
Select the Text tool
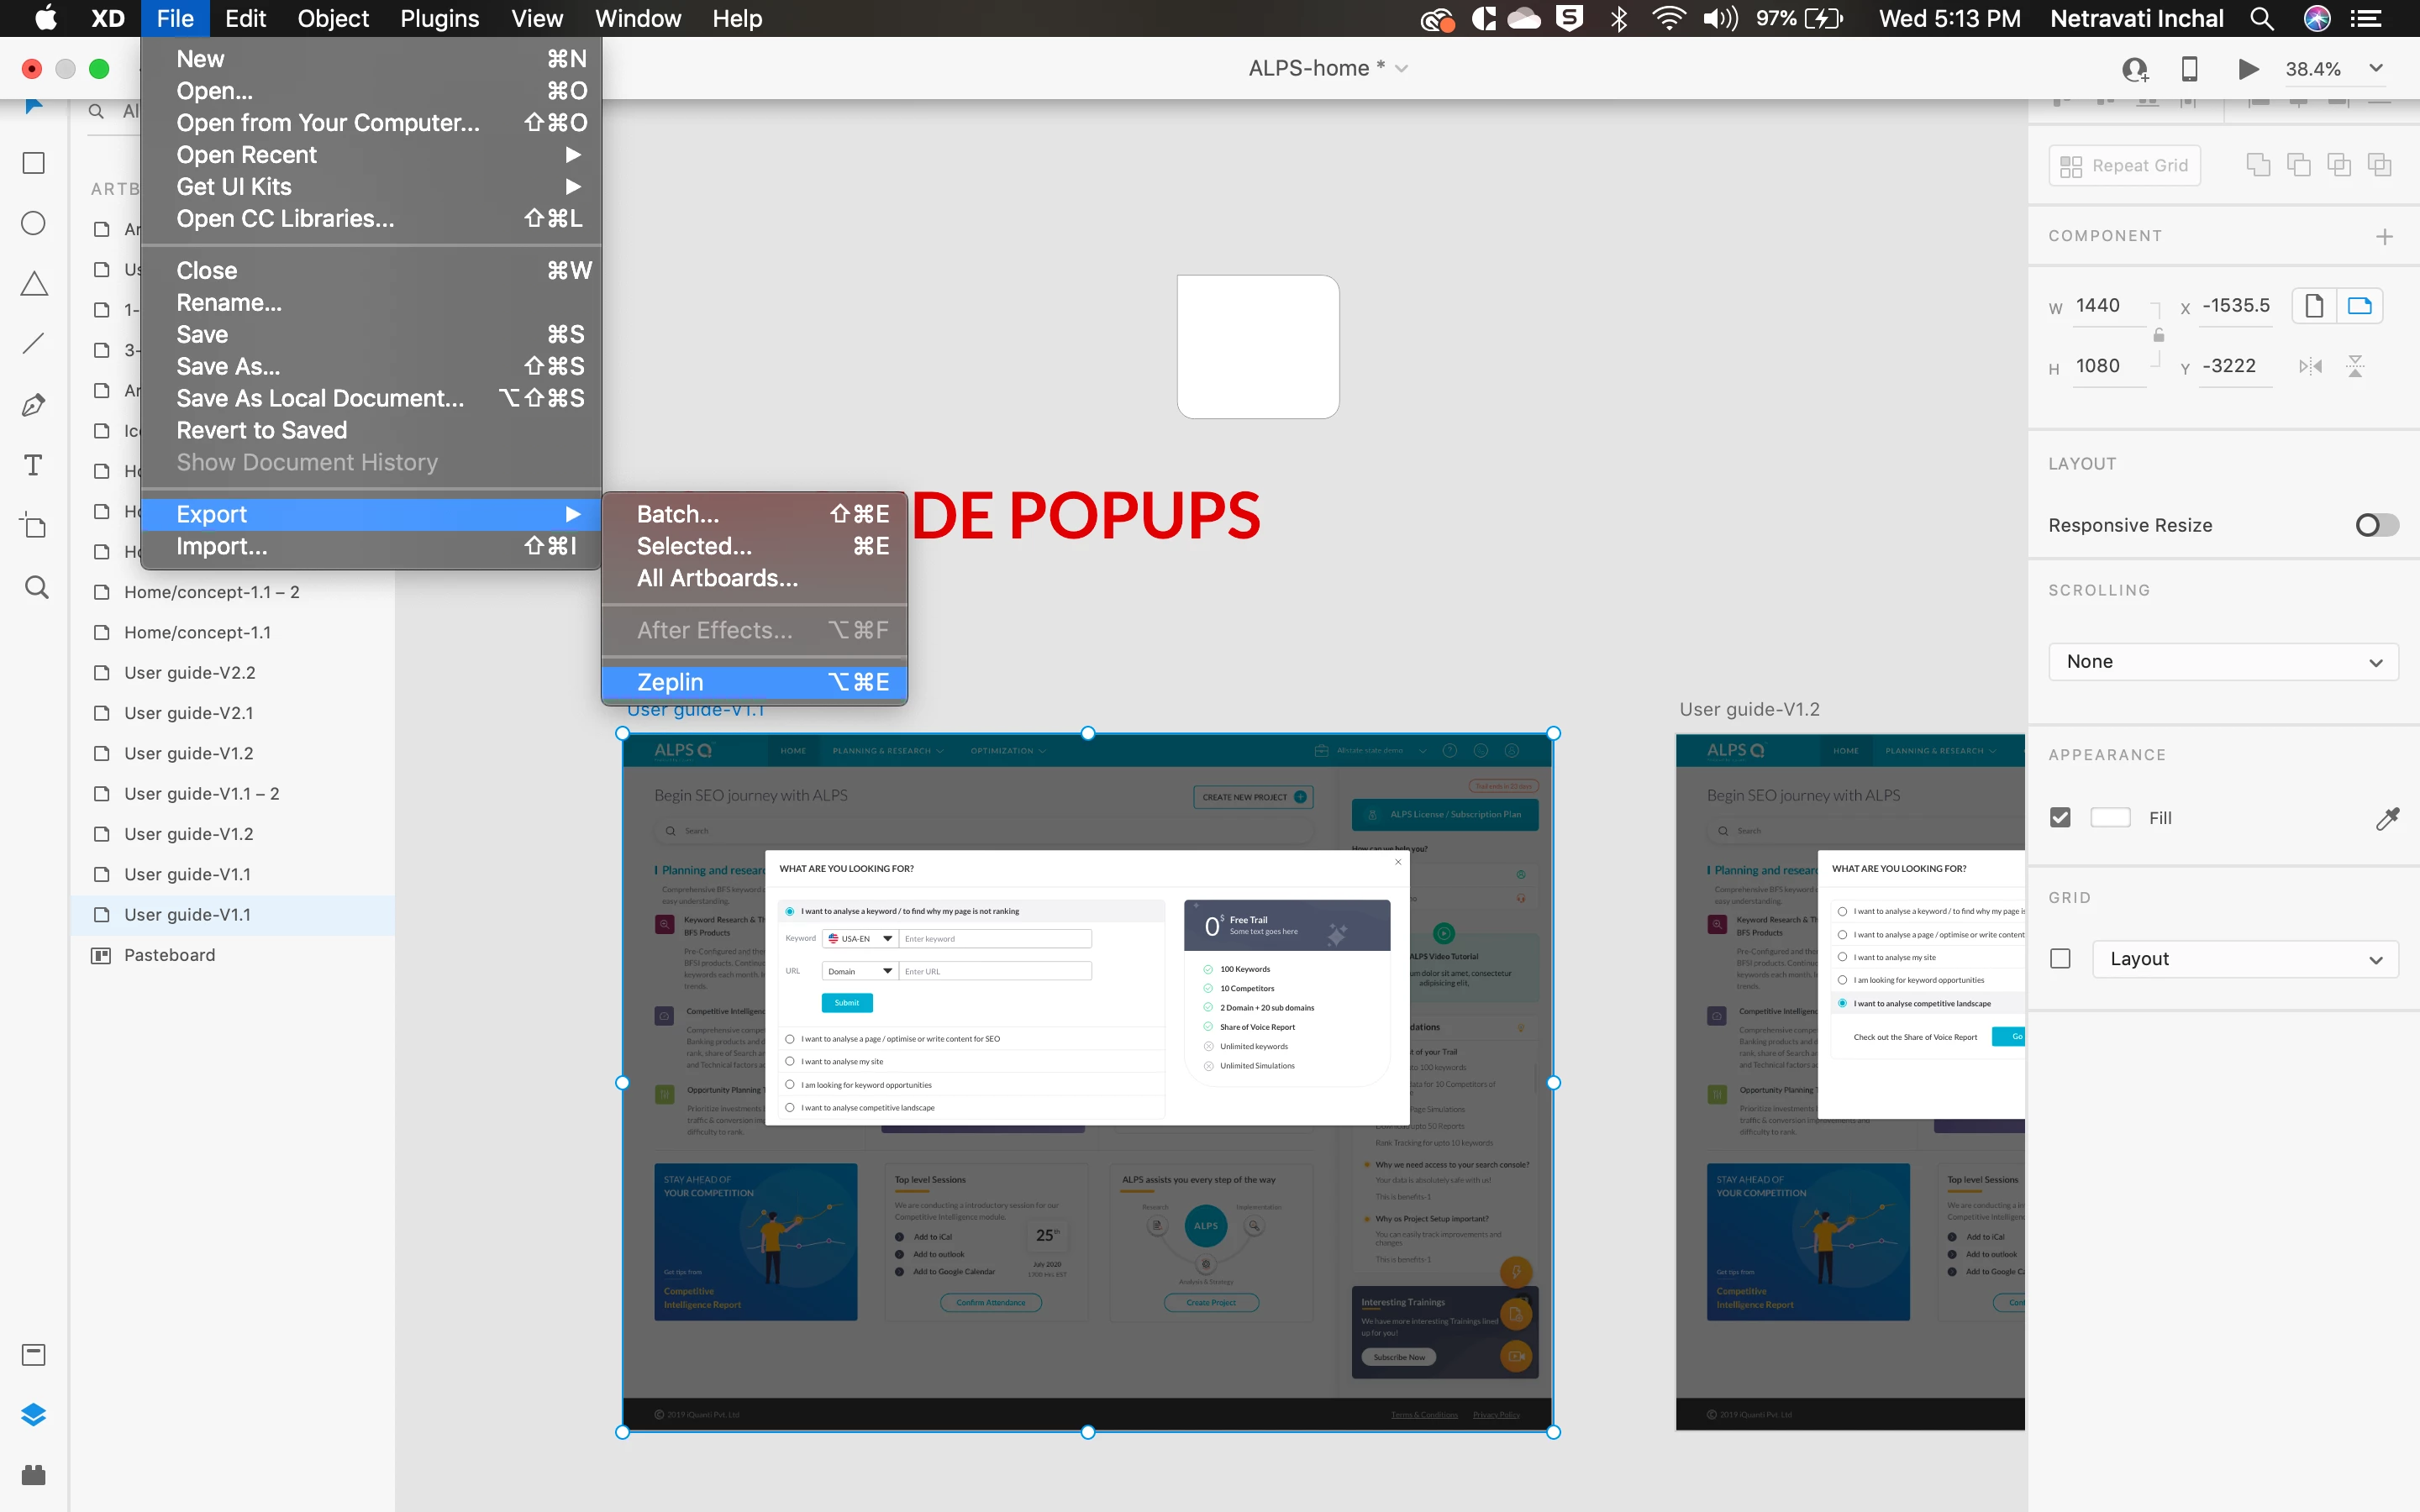pyautogui.click(x=34, y=465)
